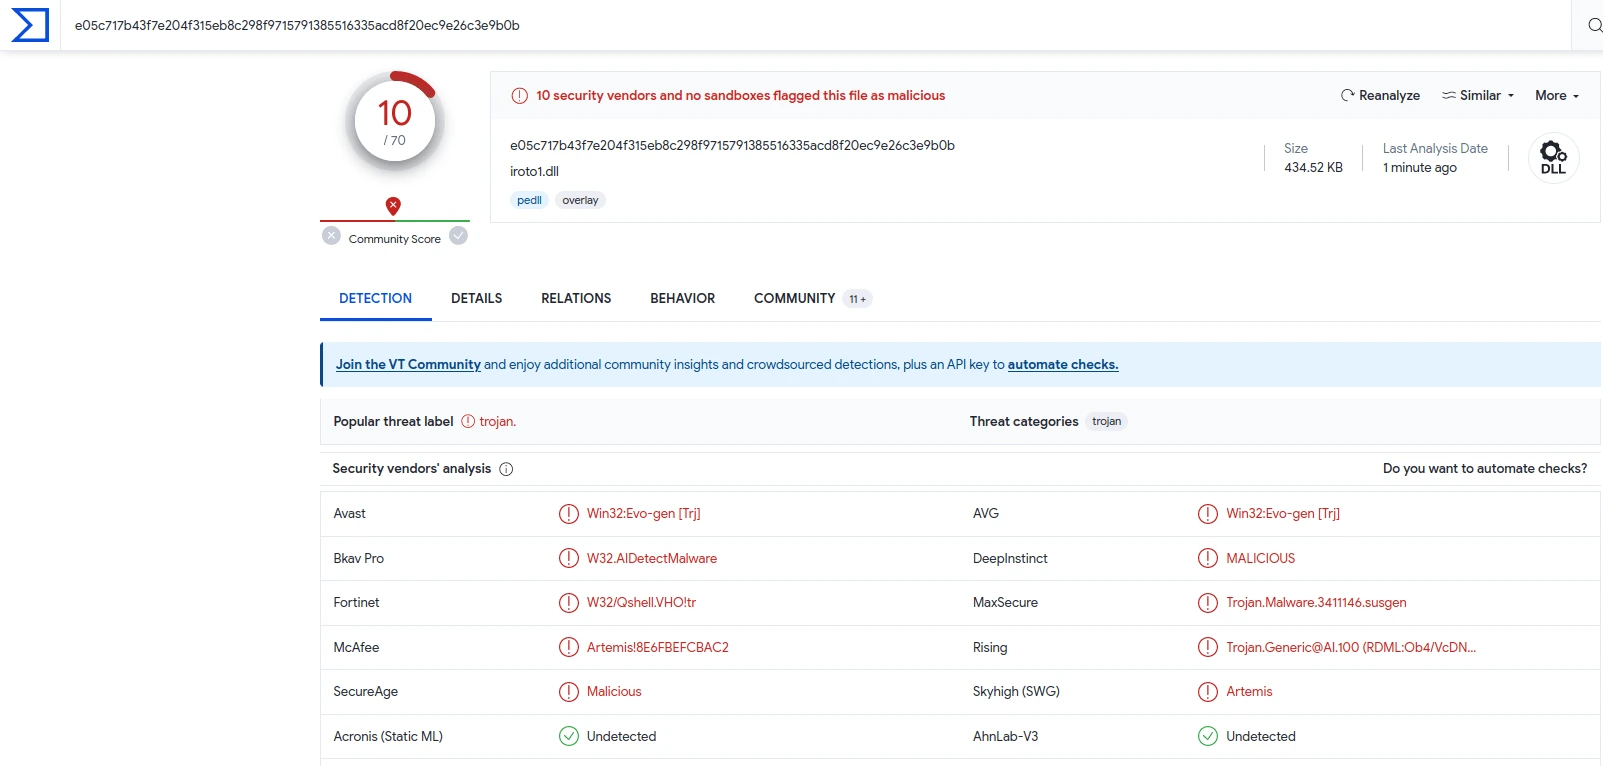Click the warning icon beside Popular threat label
Viewport: 1603px width, 766px height.
pos(468,422)
